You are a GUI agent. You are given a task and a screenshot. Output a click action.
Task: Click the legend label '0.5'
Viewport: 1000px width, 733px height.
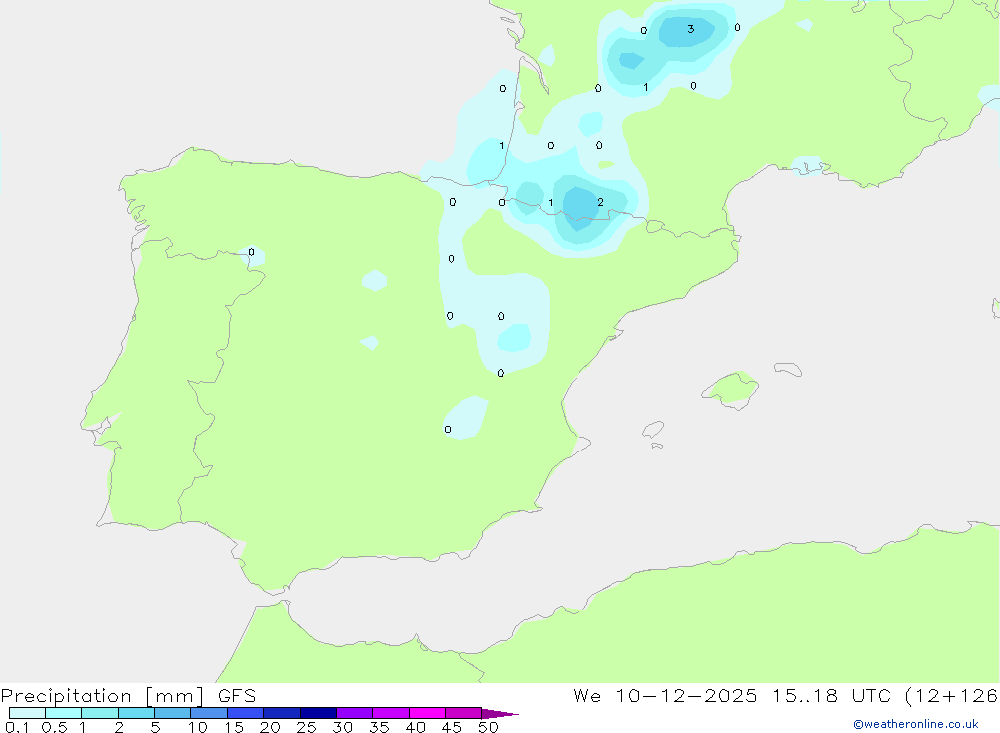click(x=54, y=727)
